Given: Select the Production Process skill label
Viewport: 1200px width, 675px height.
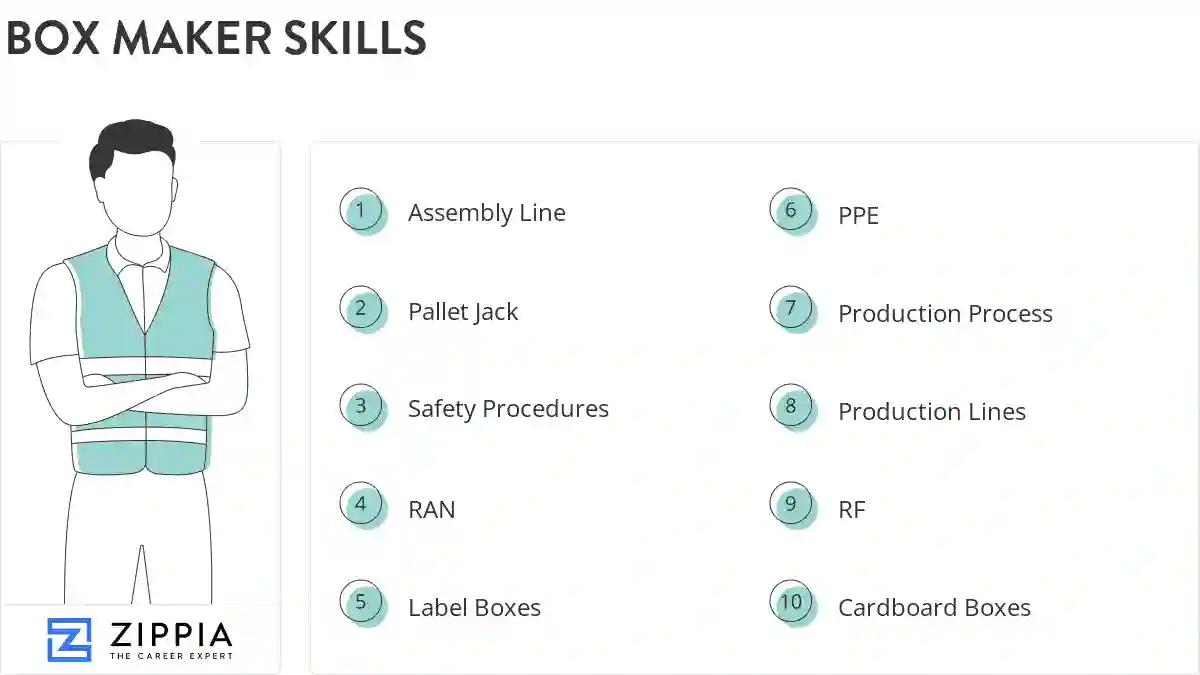Looking at the screenshot, I should (945, 314).
